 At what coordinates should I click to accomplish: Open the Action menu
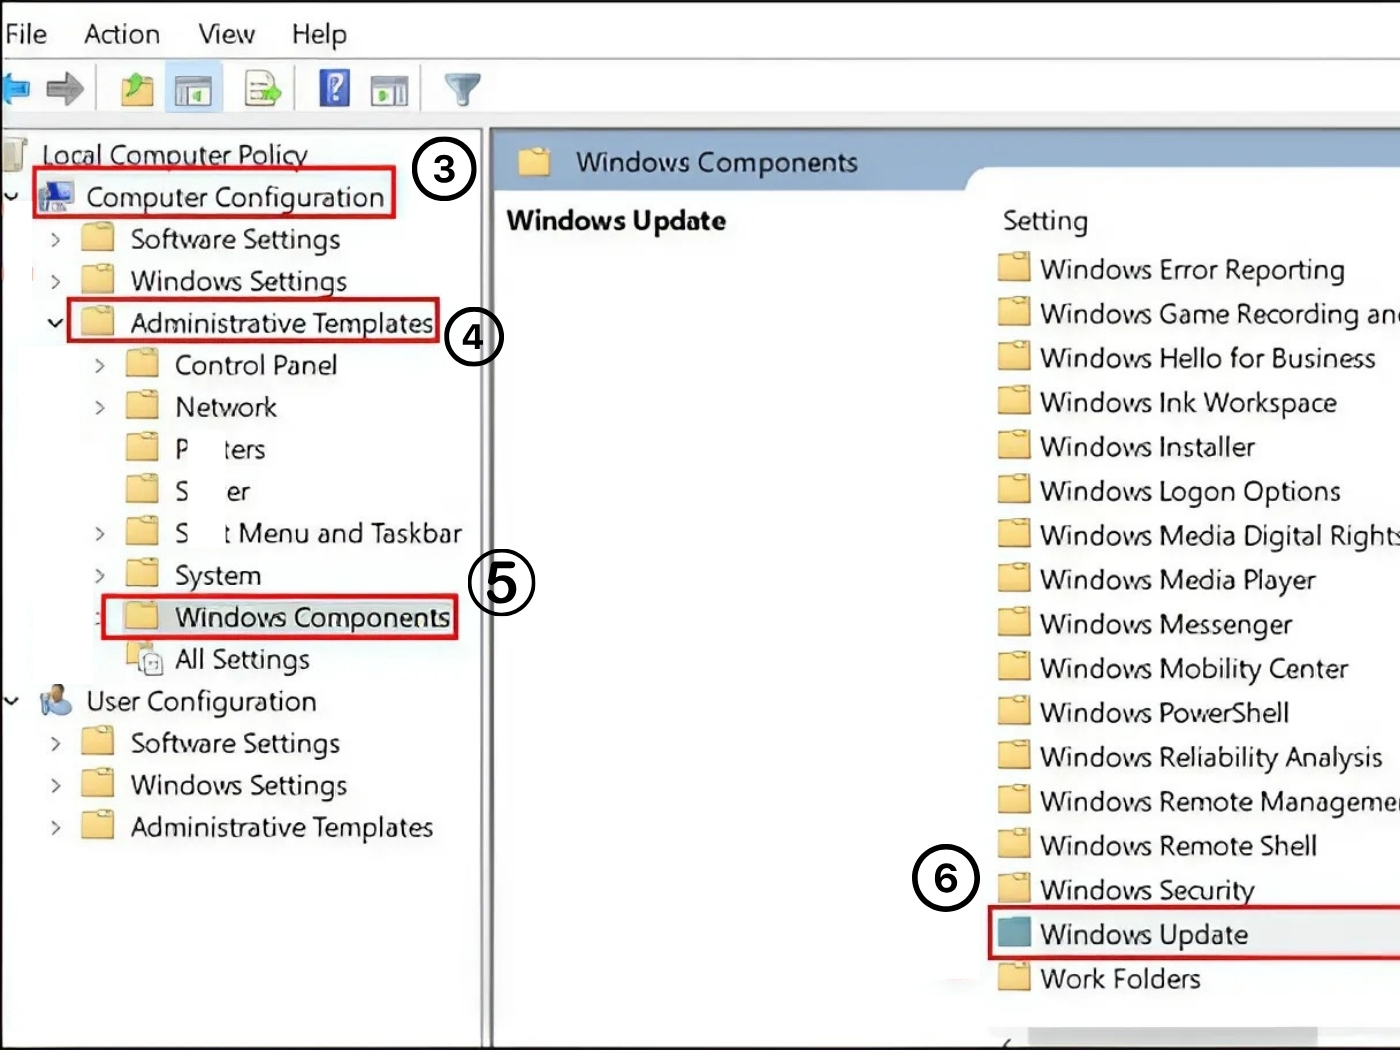coord(122,34)
